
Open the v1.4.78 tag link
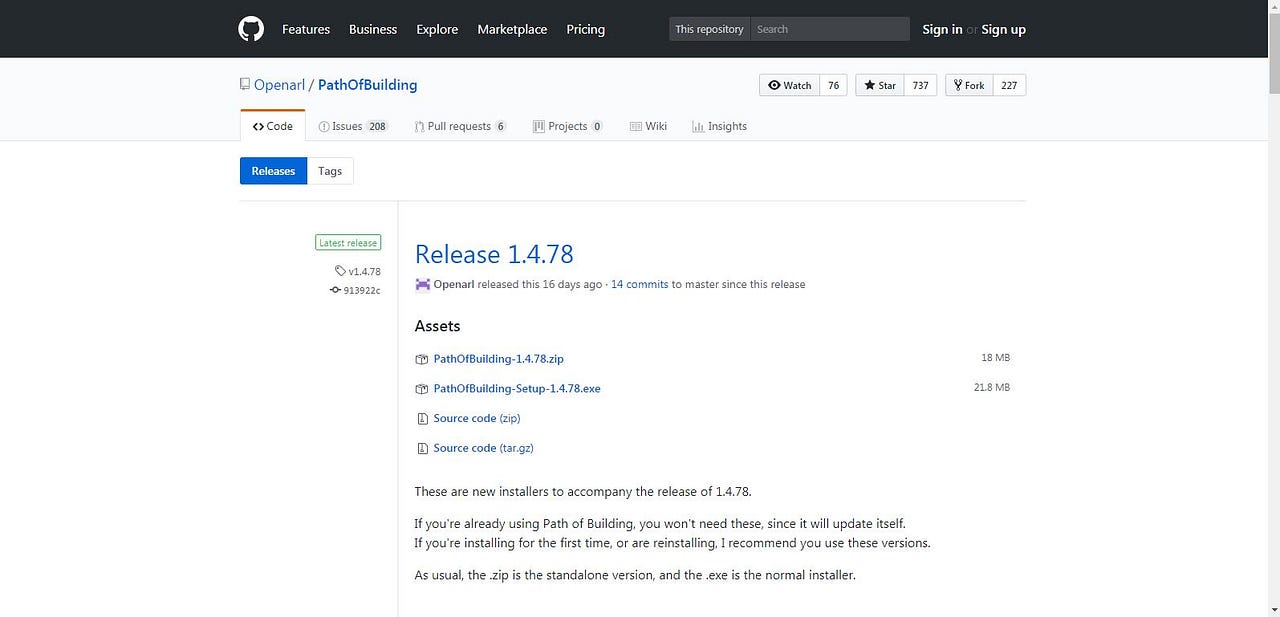tap(364, 271)
